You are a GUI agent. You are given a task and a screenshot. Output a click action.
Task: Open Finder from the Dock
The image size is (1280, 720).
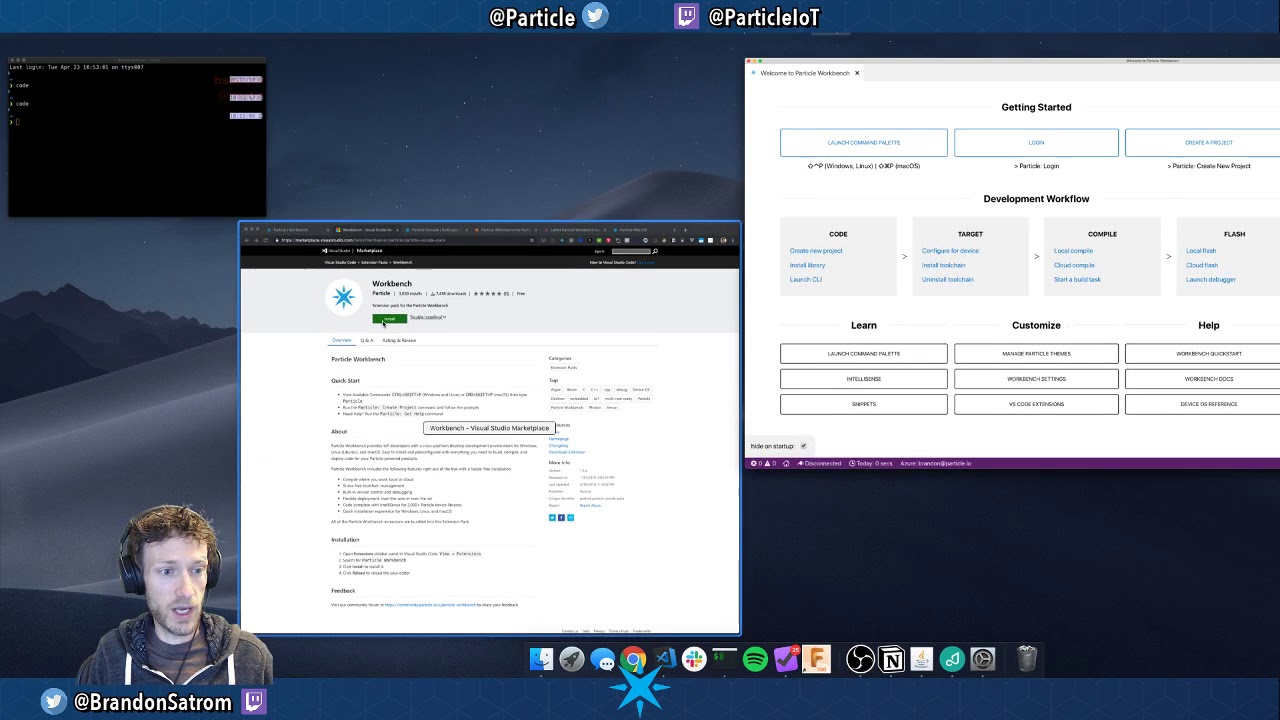541,659
